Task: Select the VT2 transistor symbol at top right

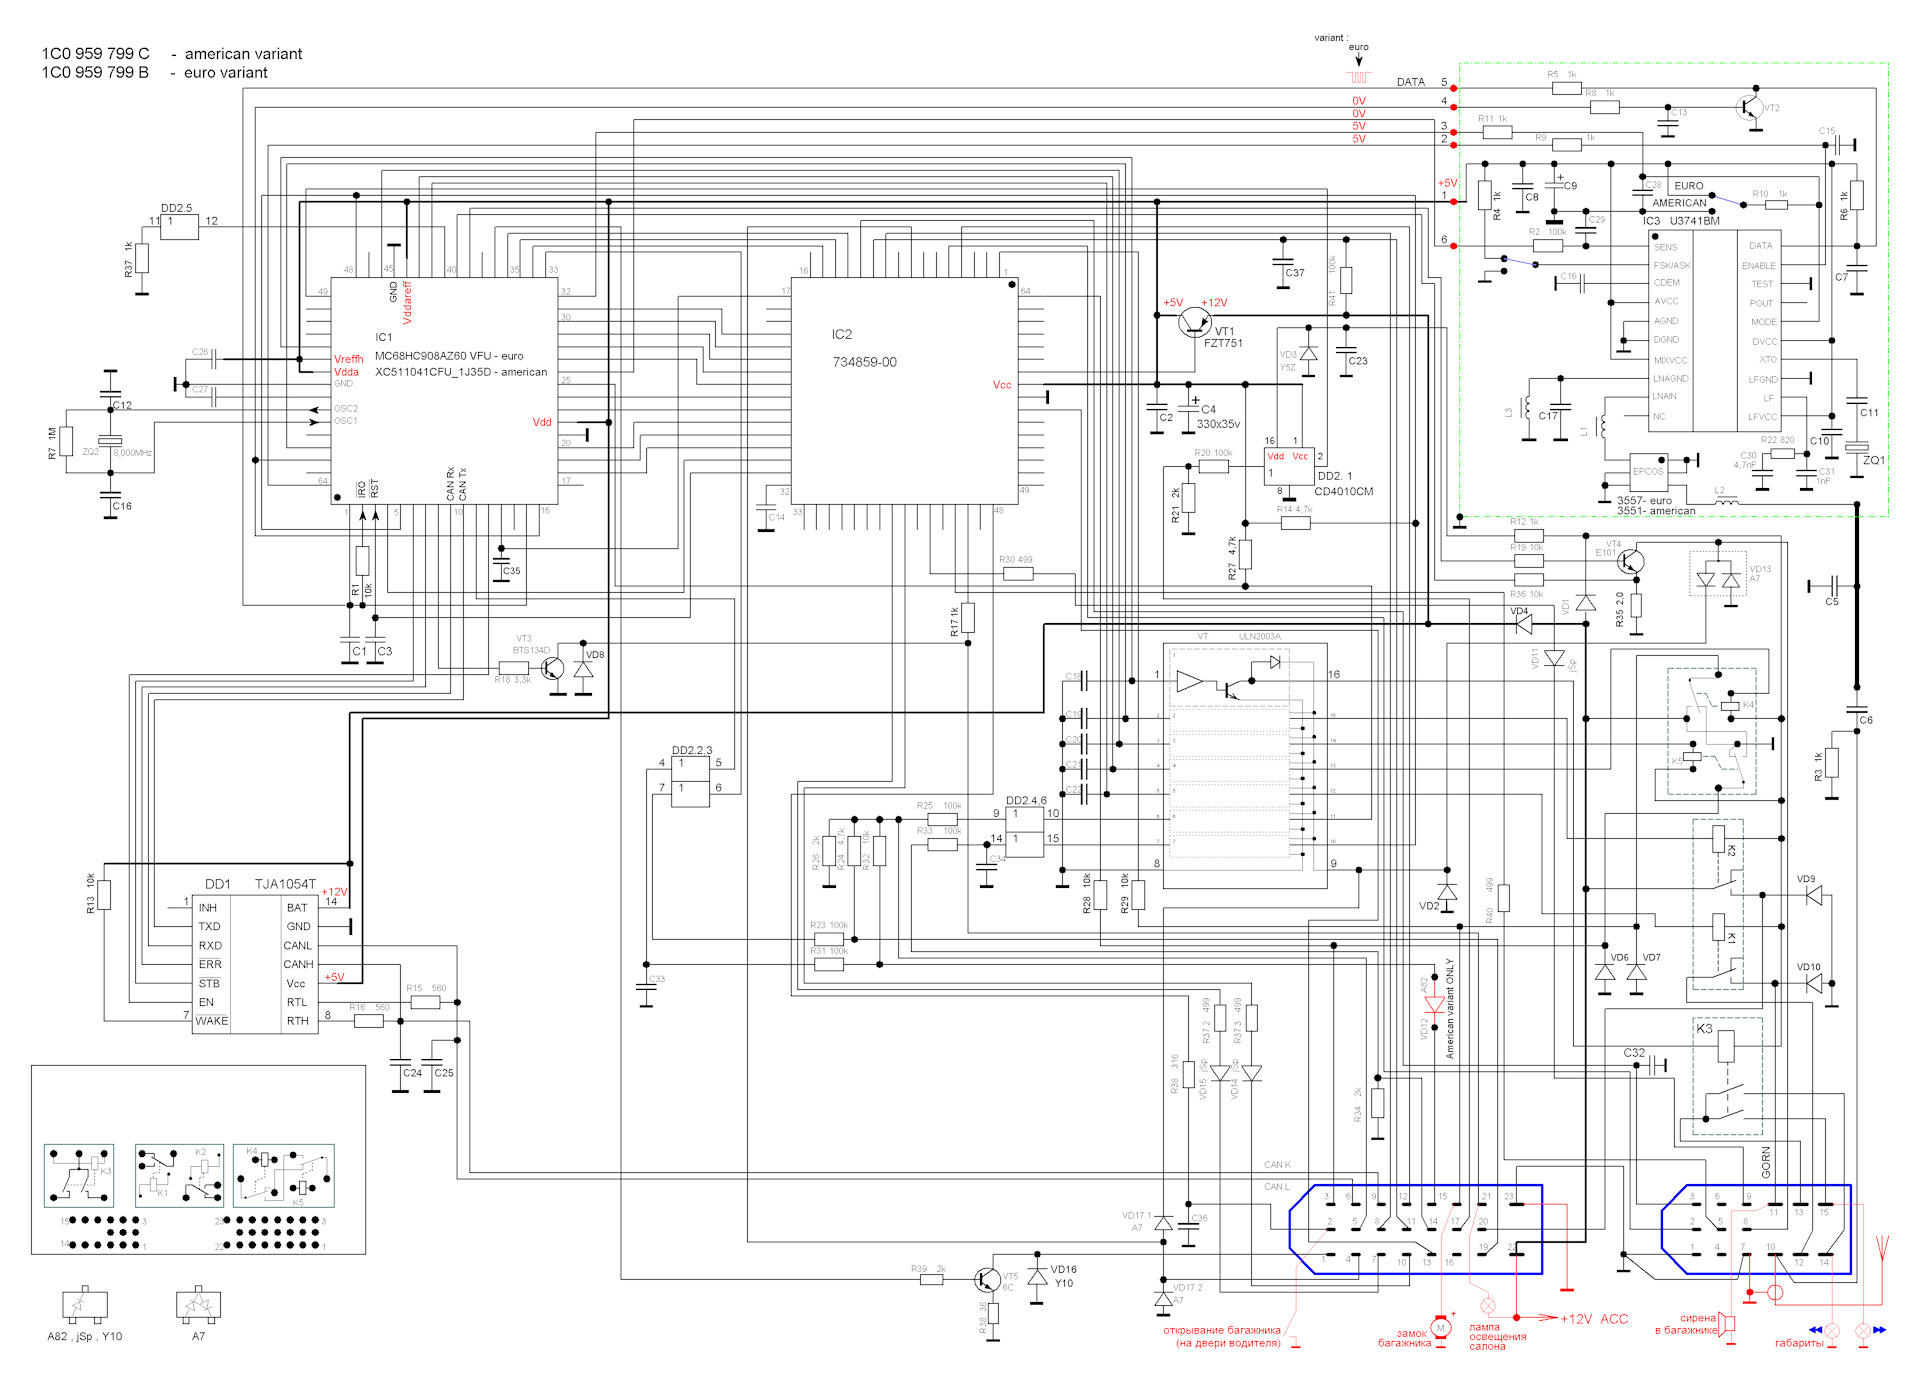Action: coord(1750,108)
